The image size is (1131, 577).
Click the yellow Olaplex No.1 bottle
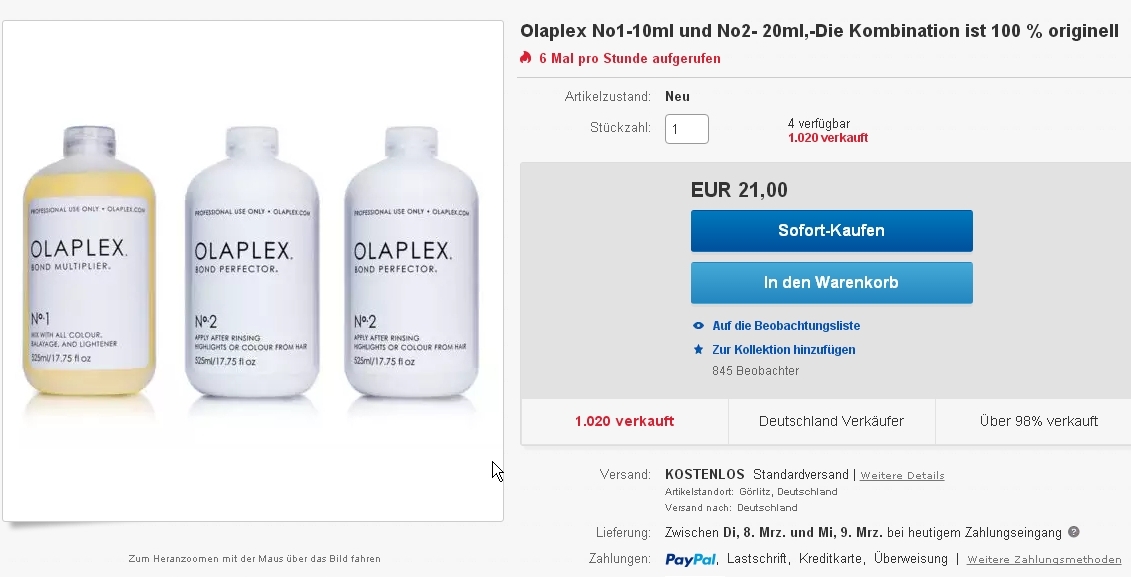[89, 261]
